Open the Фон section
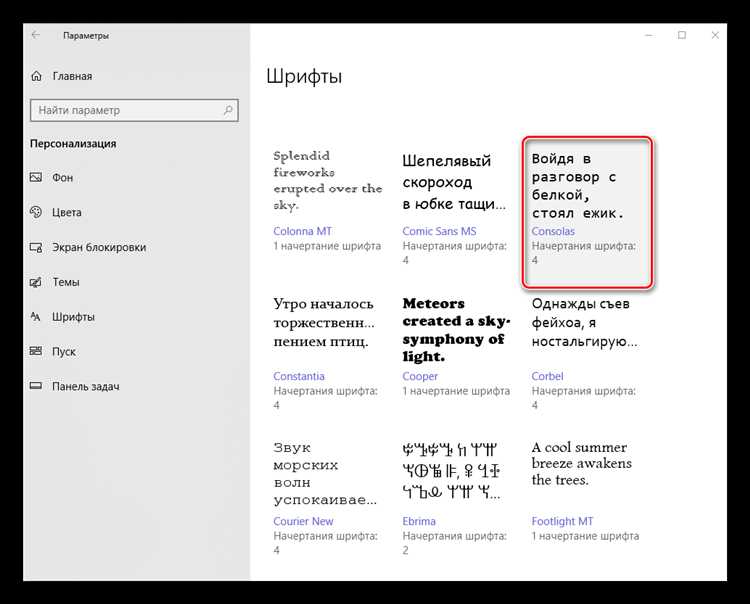This screenshot has height=604, width=750. [x=63, y=177]
